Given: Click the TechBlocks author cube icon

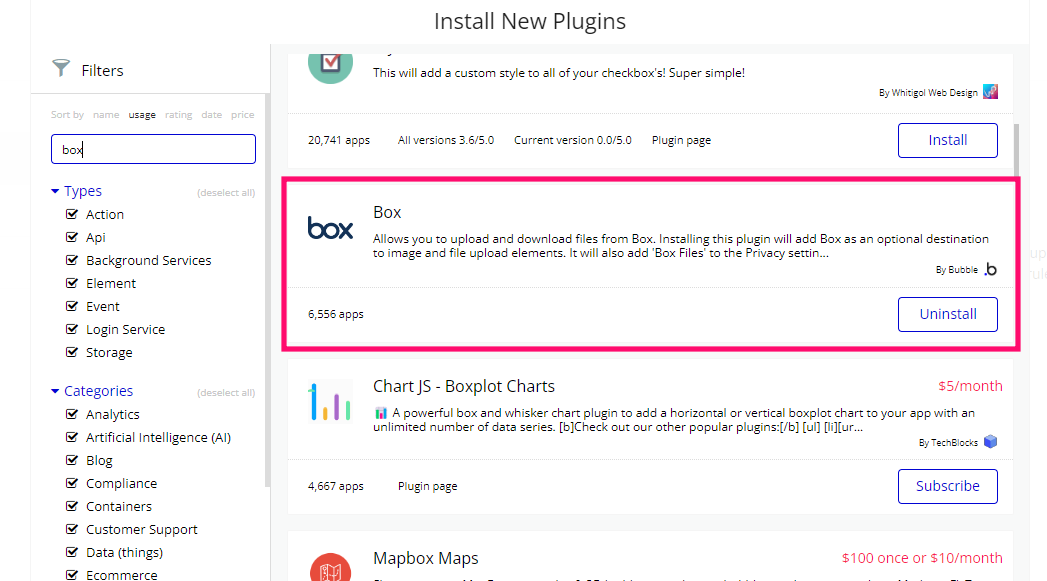Looking at the screenshot, I should click(x=991, y=441).
